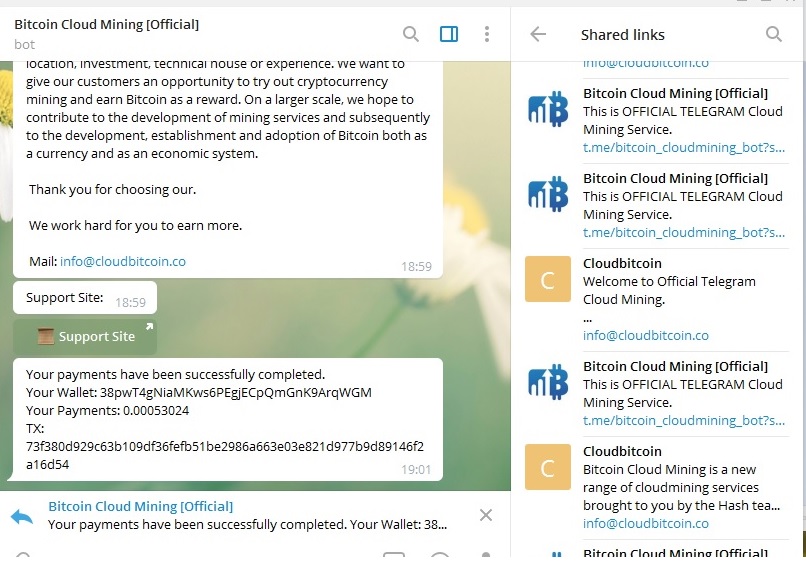Click Cloudbitcoin C avatar beside Welcome message
The image size is (806, 564).
click(x=547, y=279)
